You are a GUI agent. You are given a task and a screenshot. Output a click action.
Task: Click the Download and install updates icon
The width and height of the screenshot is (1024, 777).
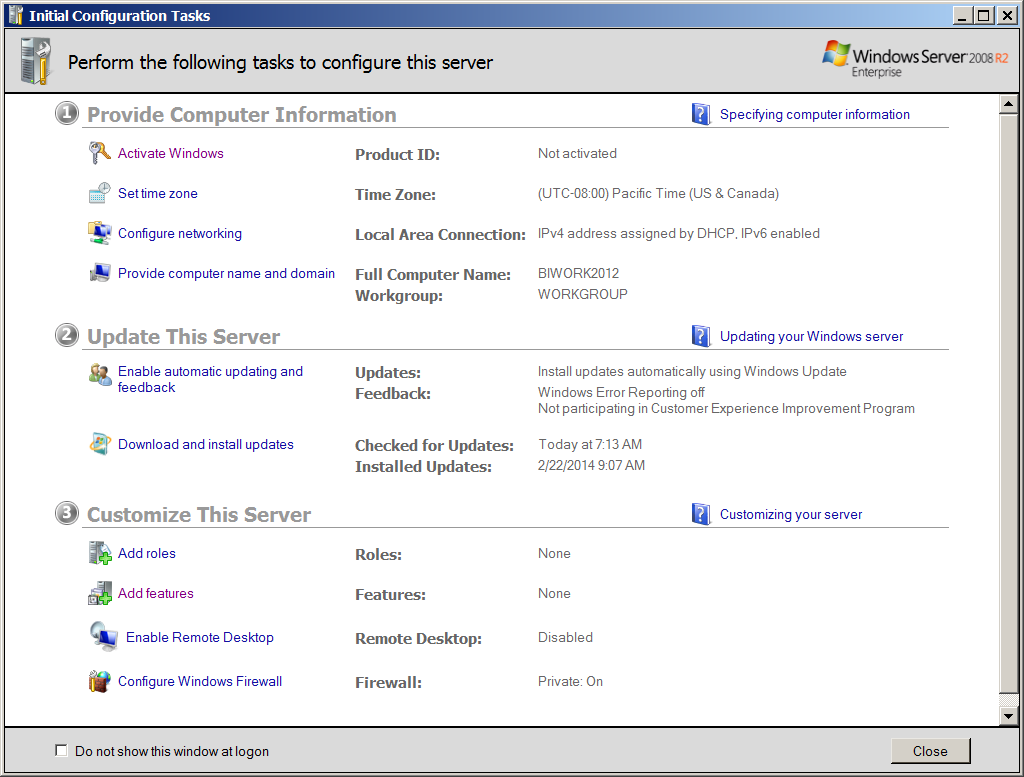coord(99,445)
